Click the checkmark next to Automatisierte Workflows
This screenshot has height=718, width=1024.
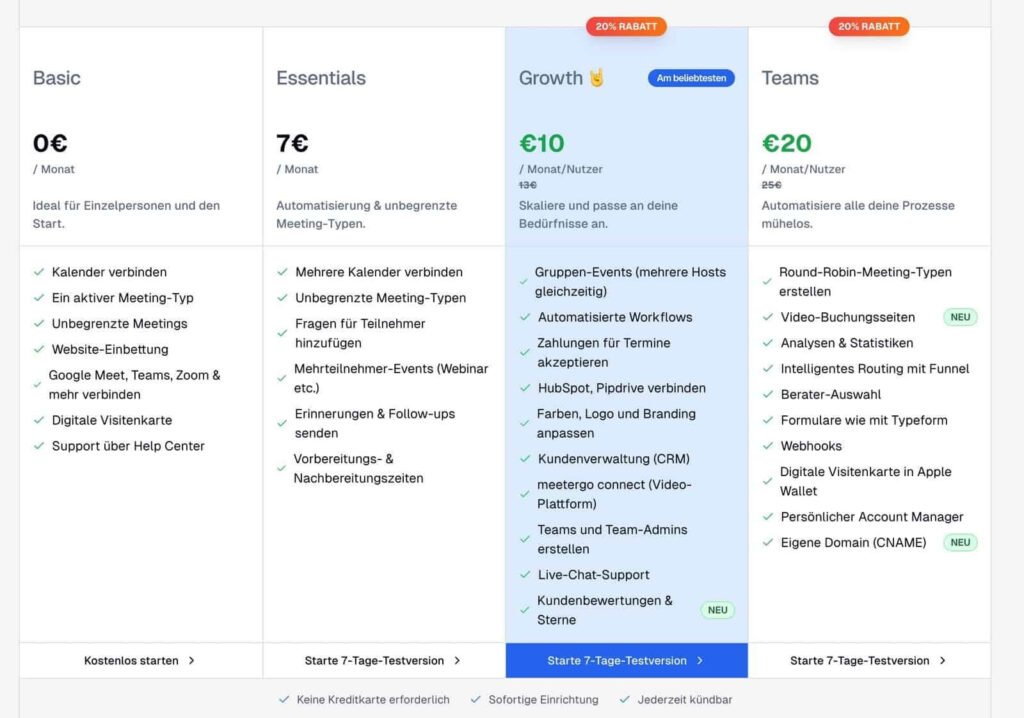tap(524, 318)
